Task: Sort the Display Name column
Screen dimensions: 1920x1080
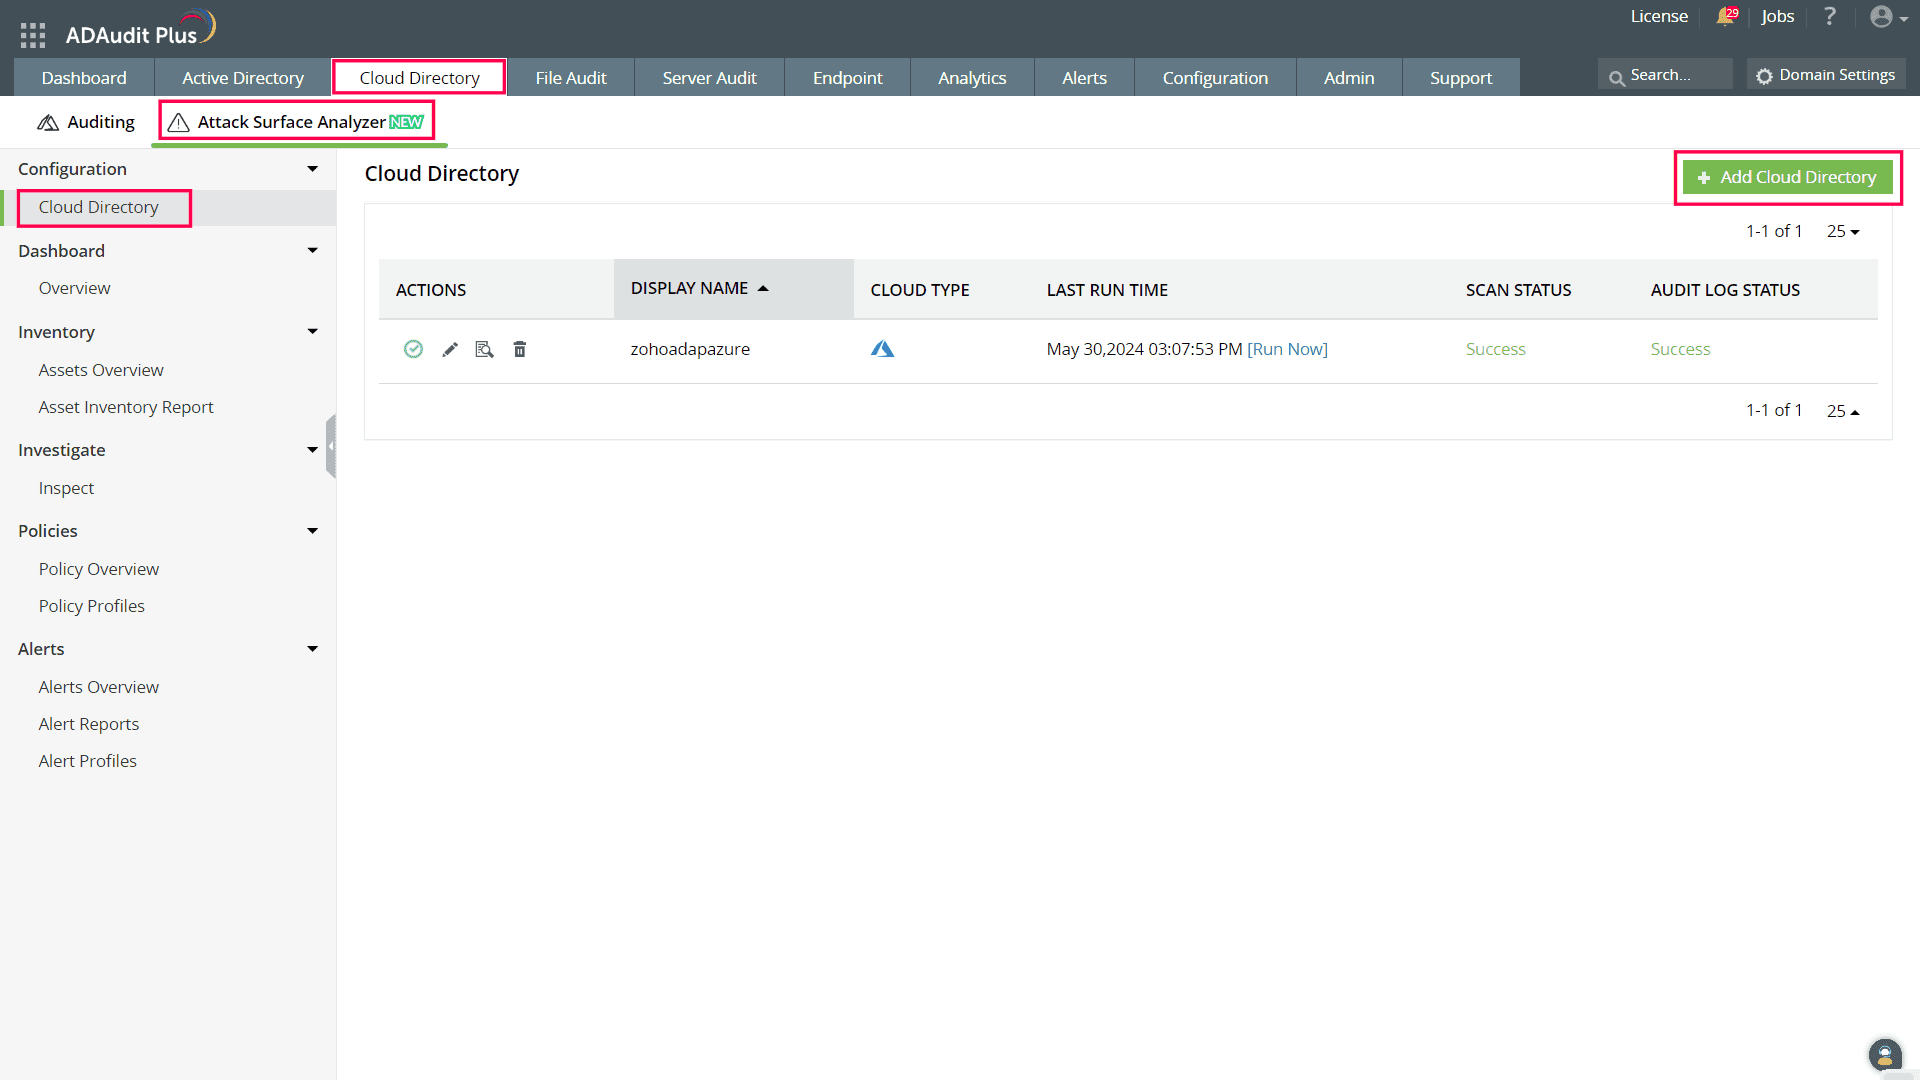Action: [697, 288]
